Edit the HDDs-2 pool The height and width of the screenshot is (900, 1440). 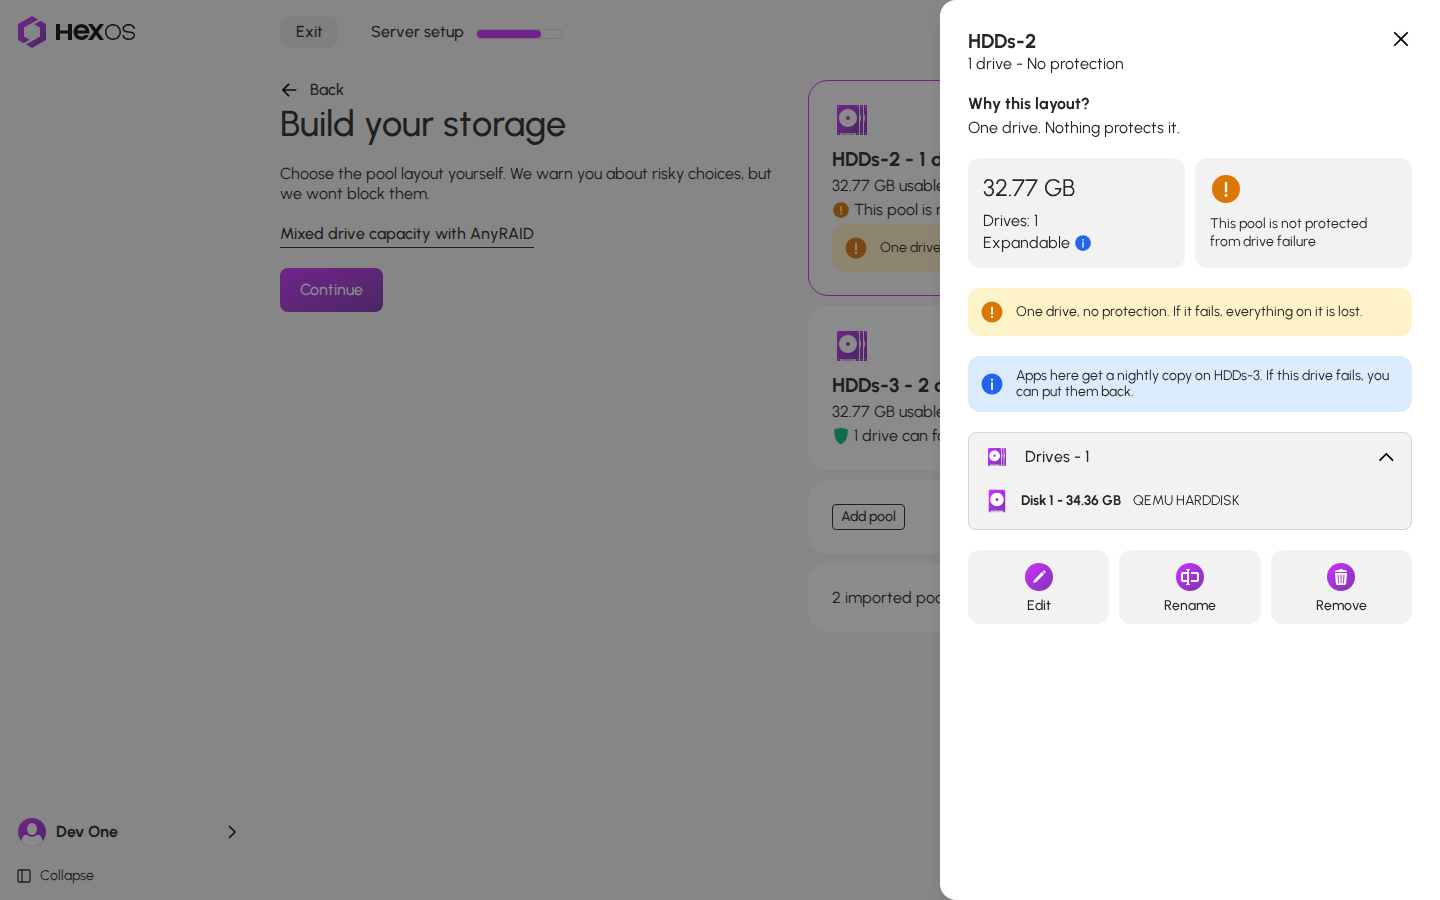click(x=1038, y=587)
